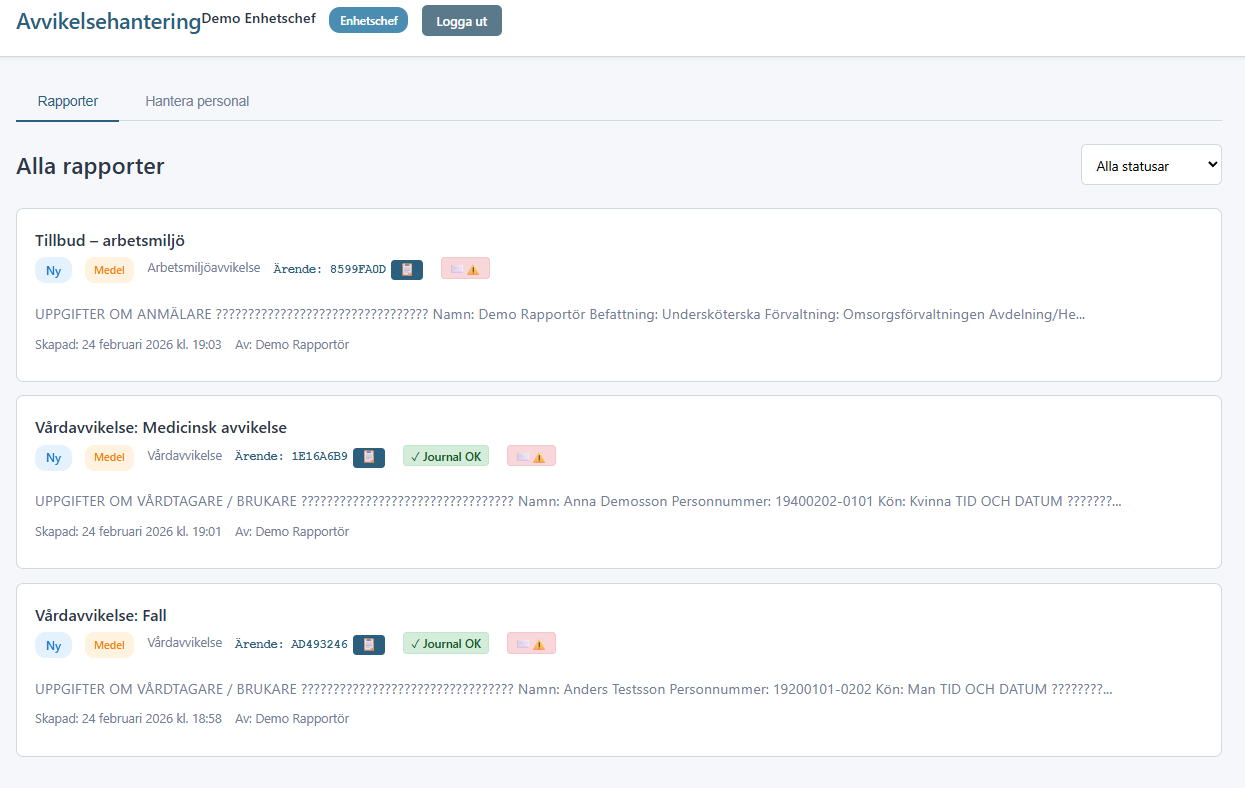Click the Demo Enhetschef user name
The width and height of the screenshot is (1245, 788).
click(x=259, y=18)
